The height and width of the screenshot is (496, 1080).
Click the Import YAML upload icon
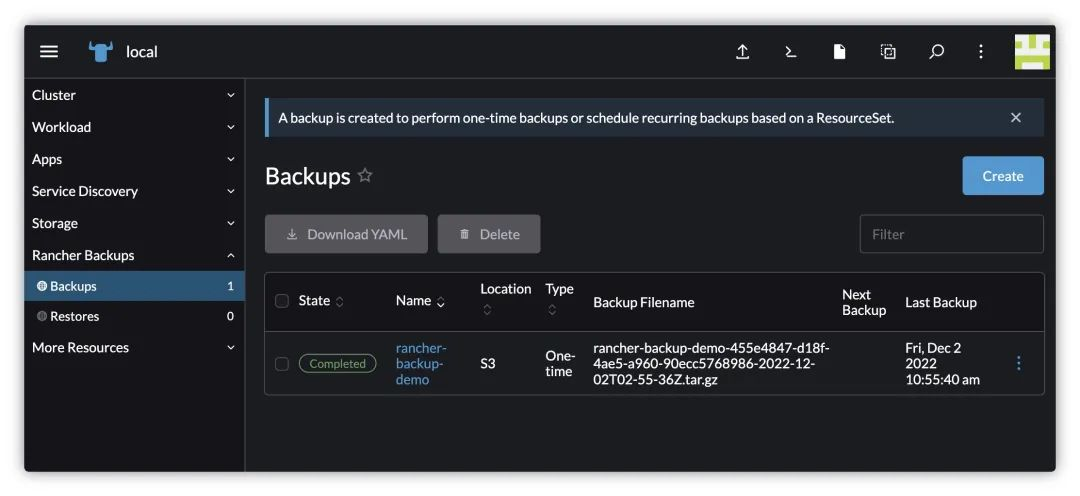742,52
